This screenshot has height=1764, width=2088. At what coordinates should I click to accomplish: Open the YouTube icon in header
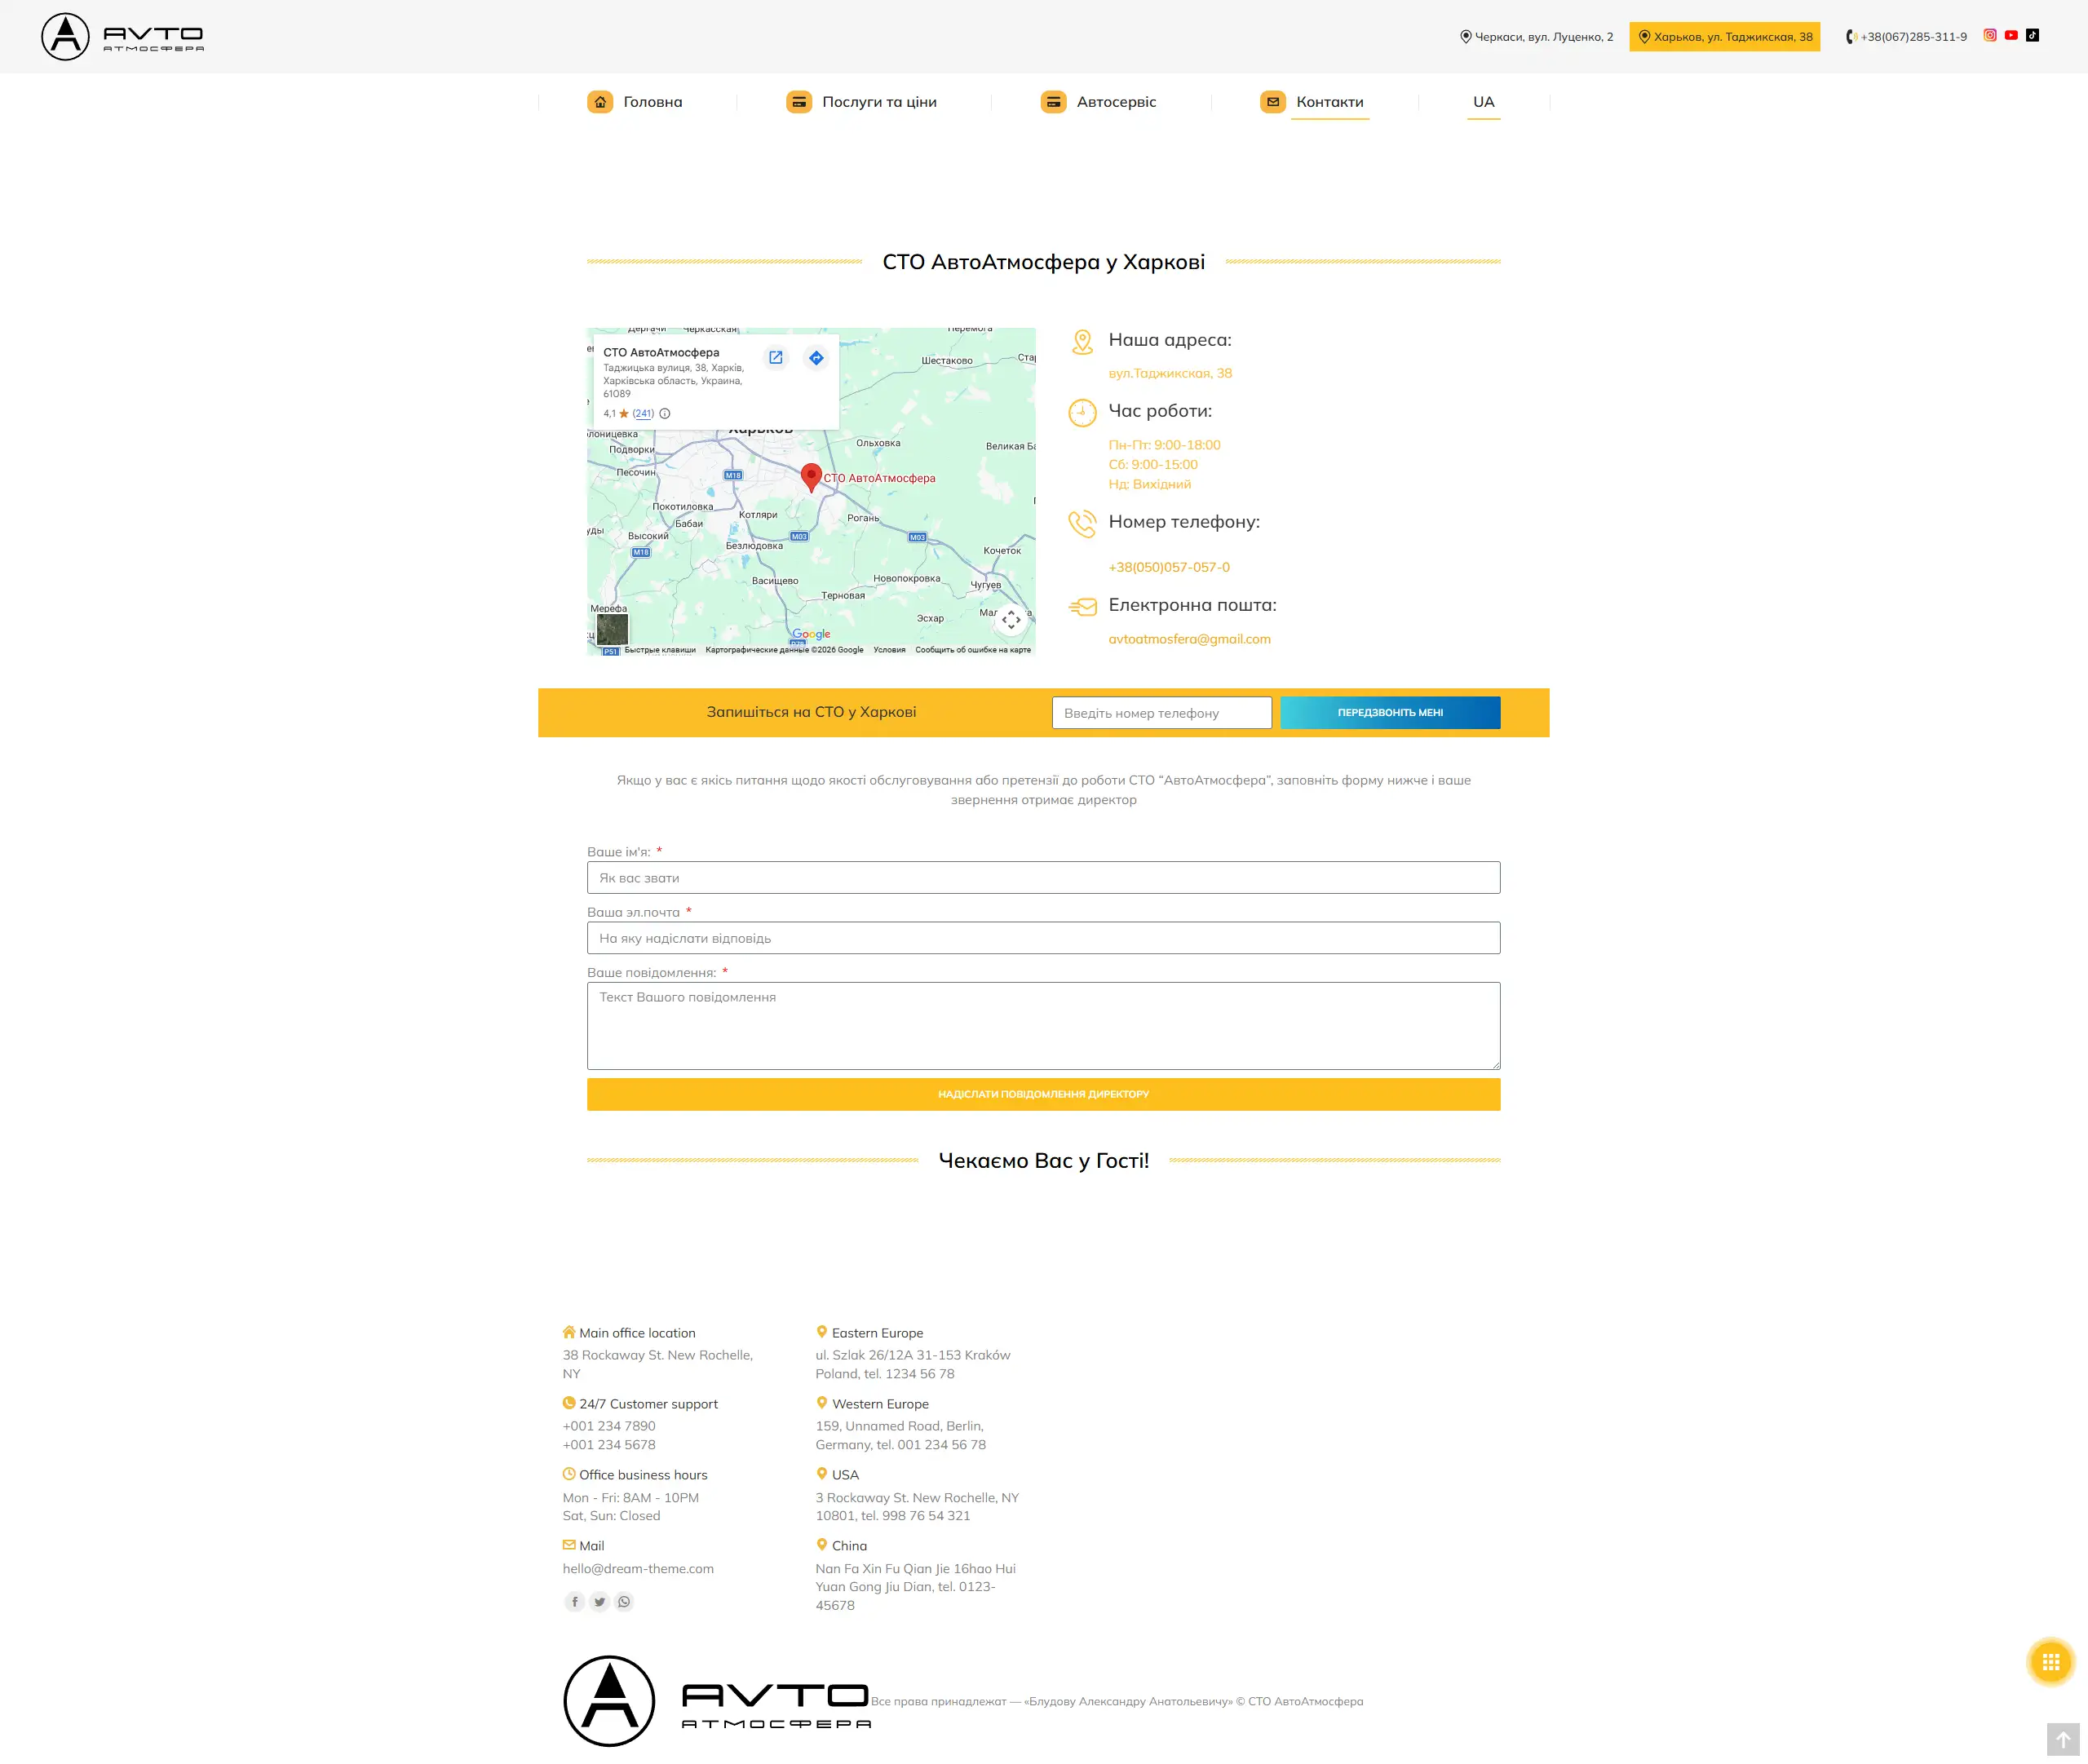point(2011,35)
